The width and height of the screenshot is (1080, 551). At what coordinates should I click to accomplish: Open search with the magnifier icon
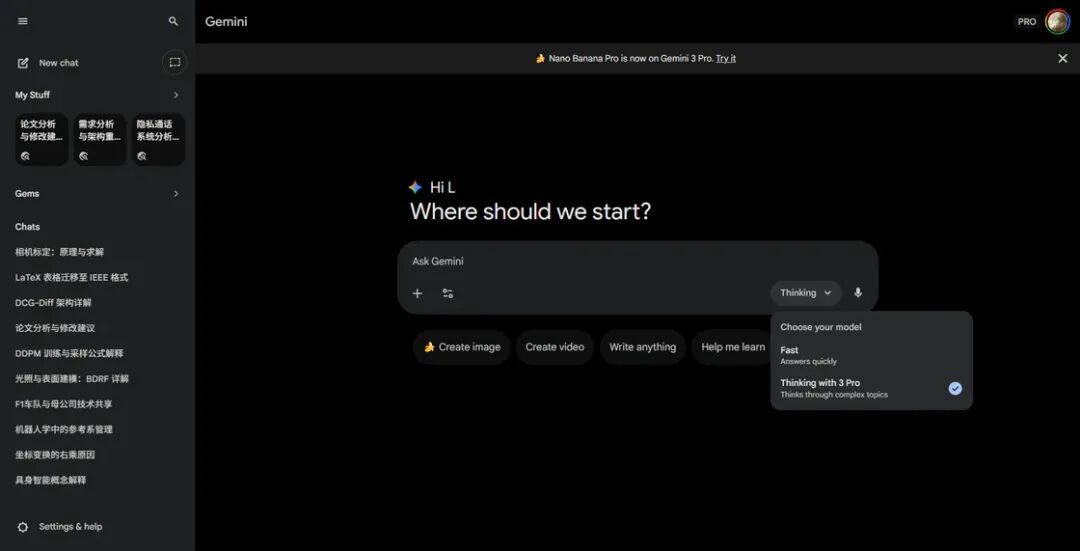coord(174,21)
